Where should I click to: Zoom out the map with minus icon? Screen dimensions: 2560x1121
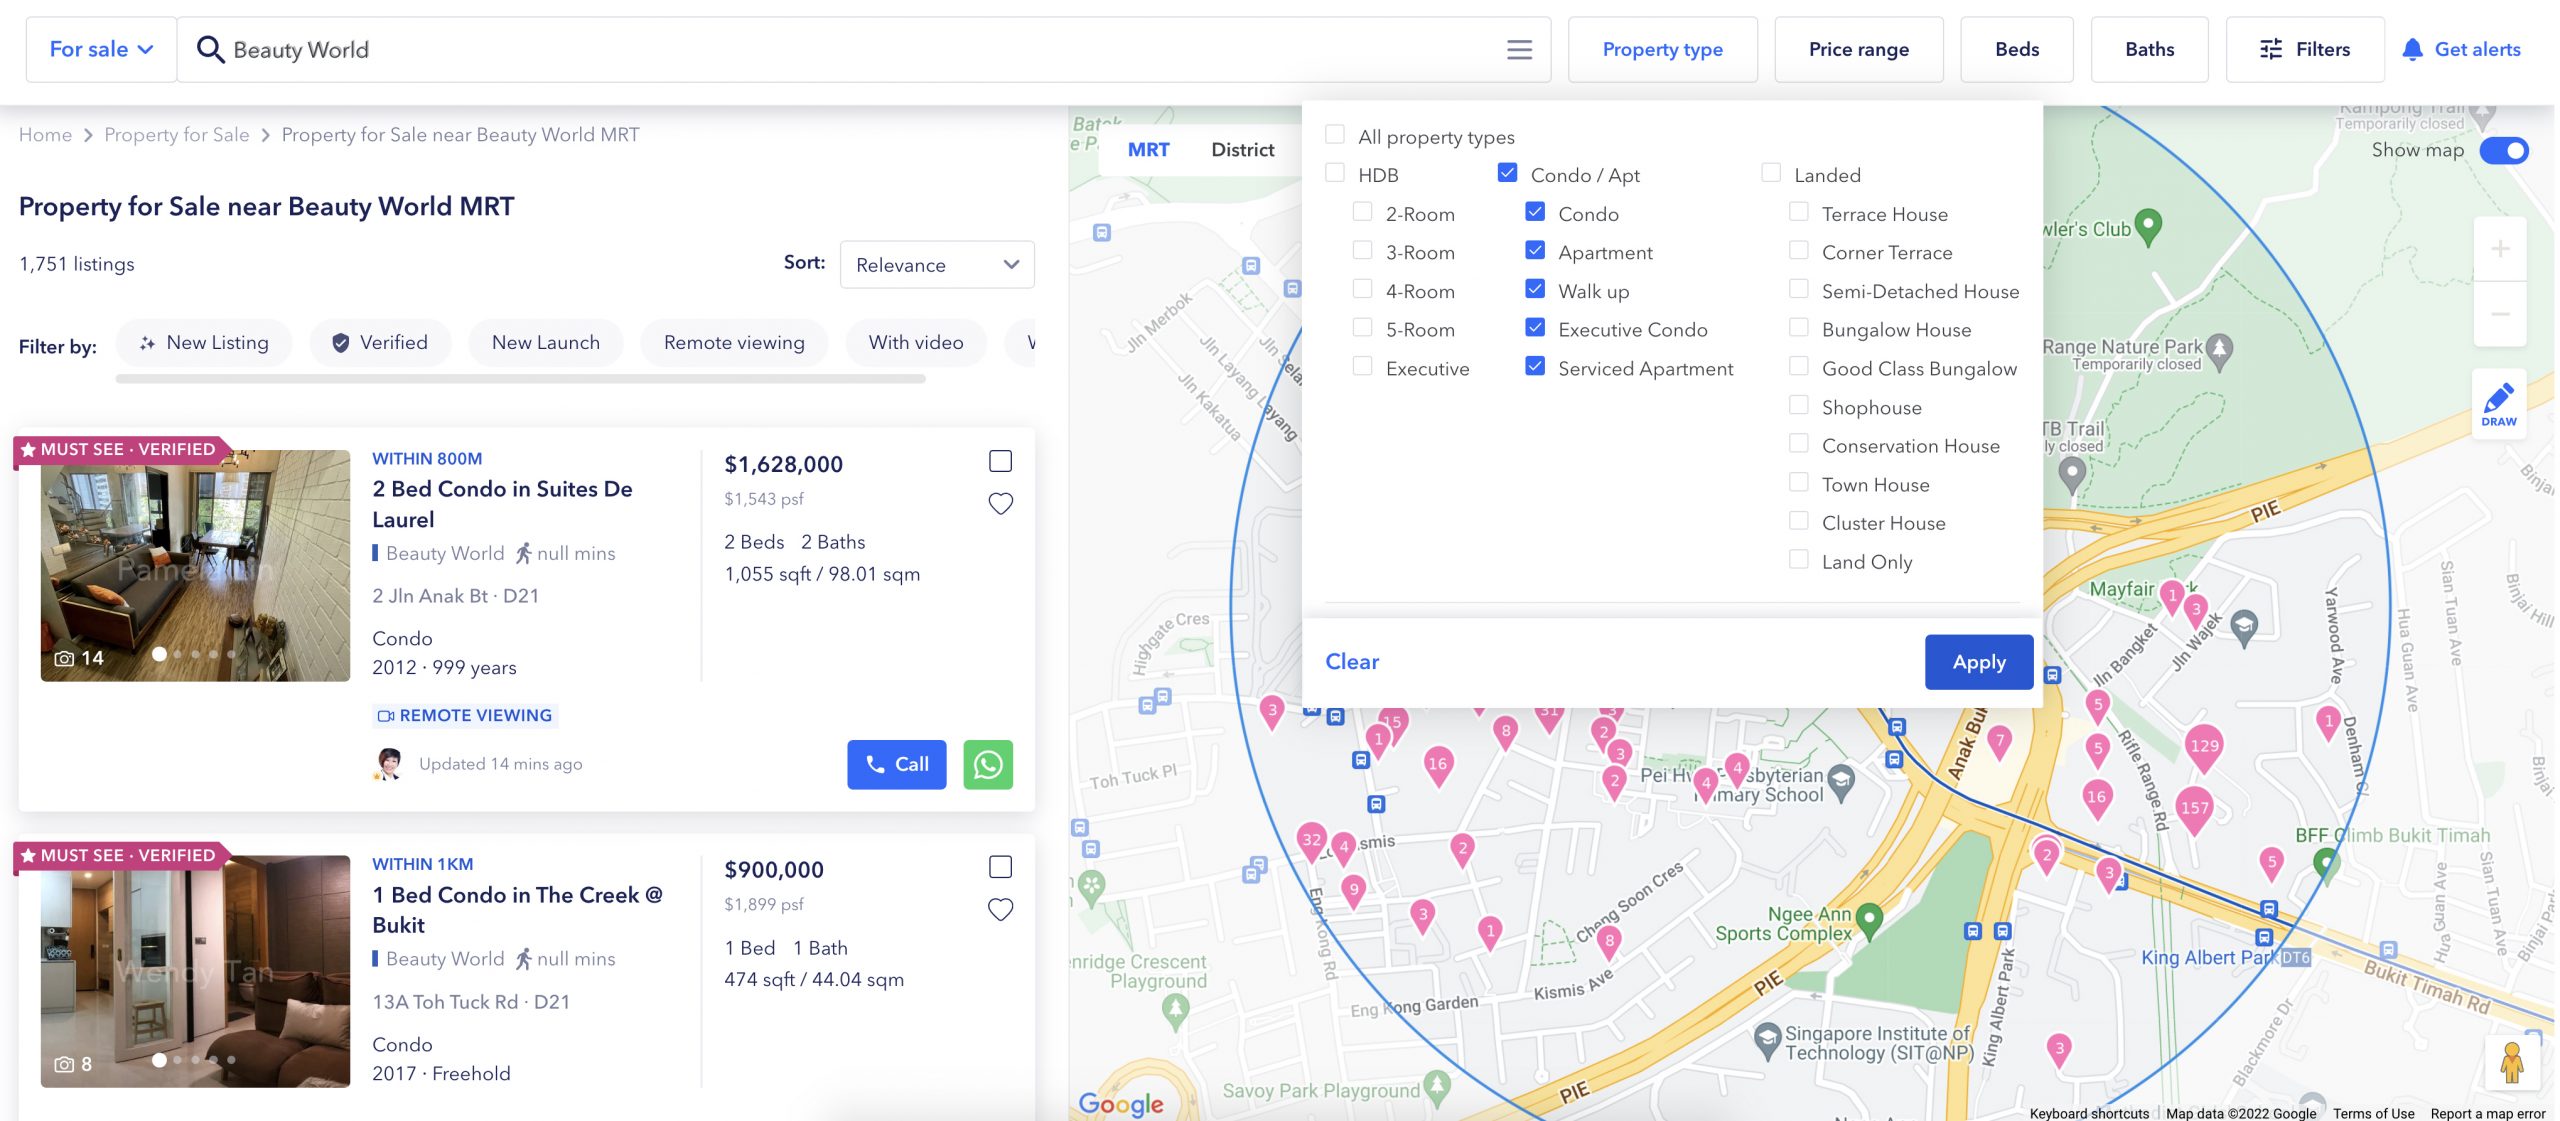[2500, 314]
